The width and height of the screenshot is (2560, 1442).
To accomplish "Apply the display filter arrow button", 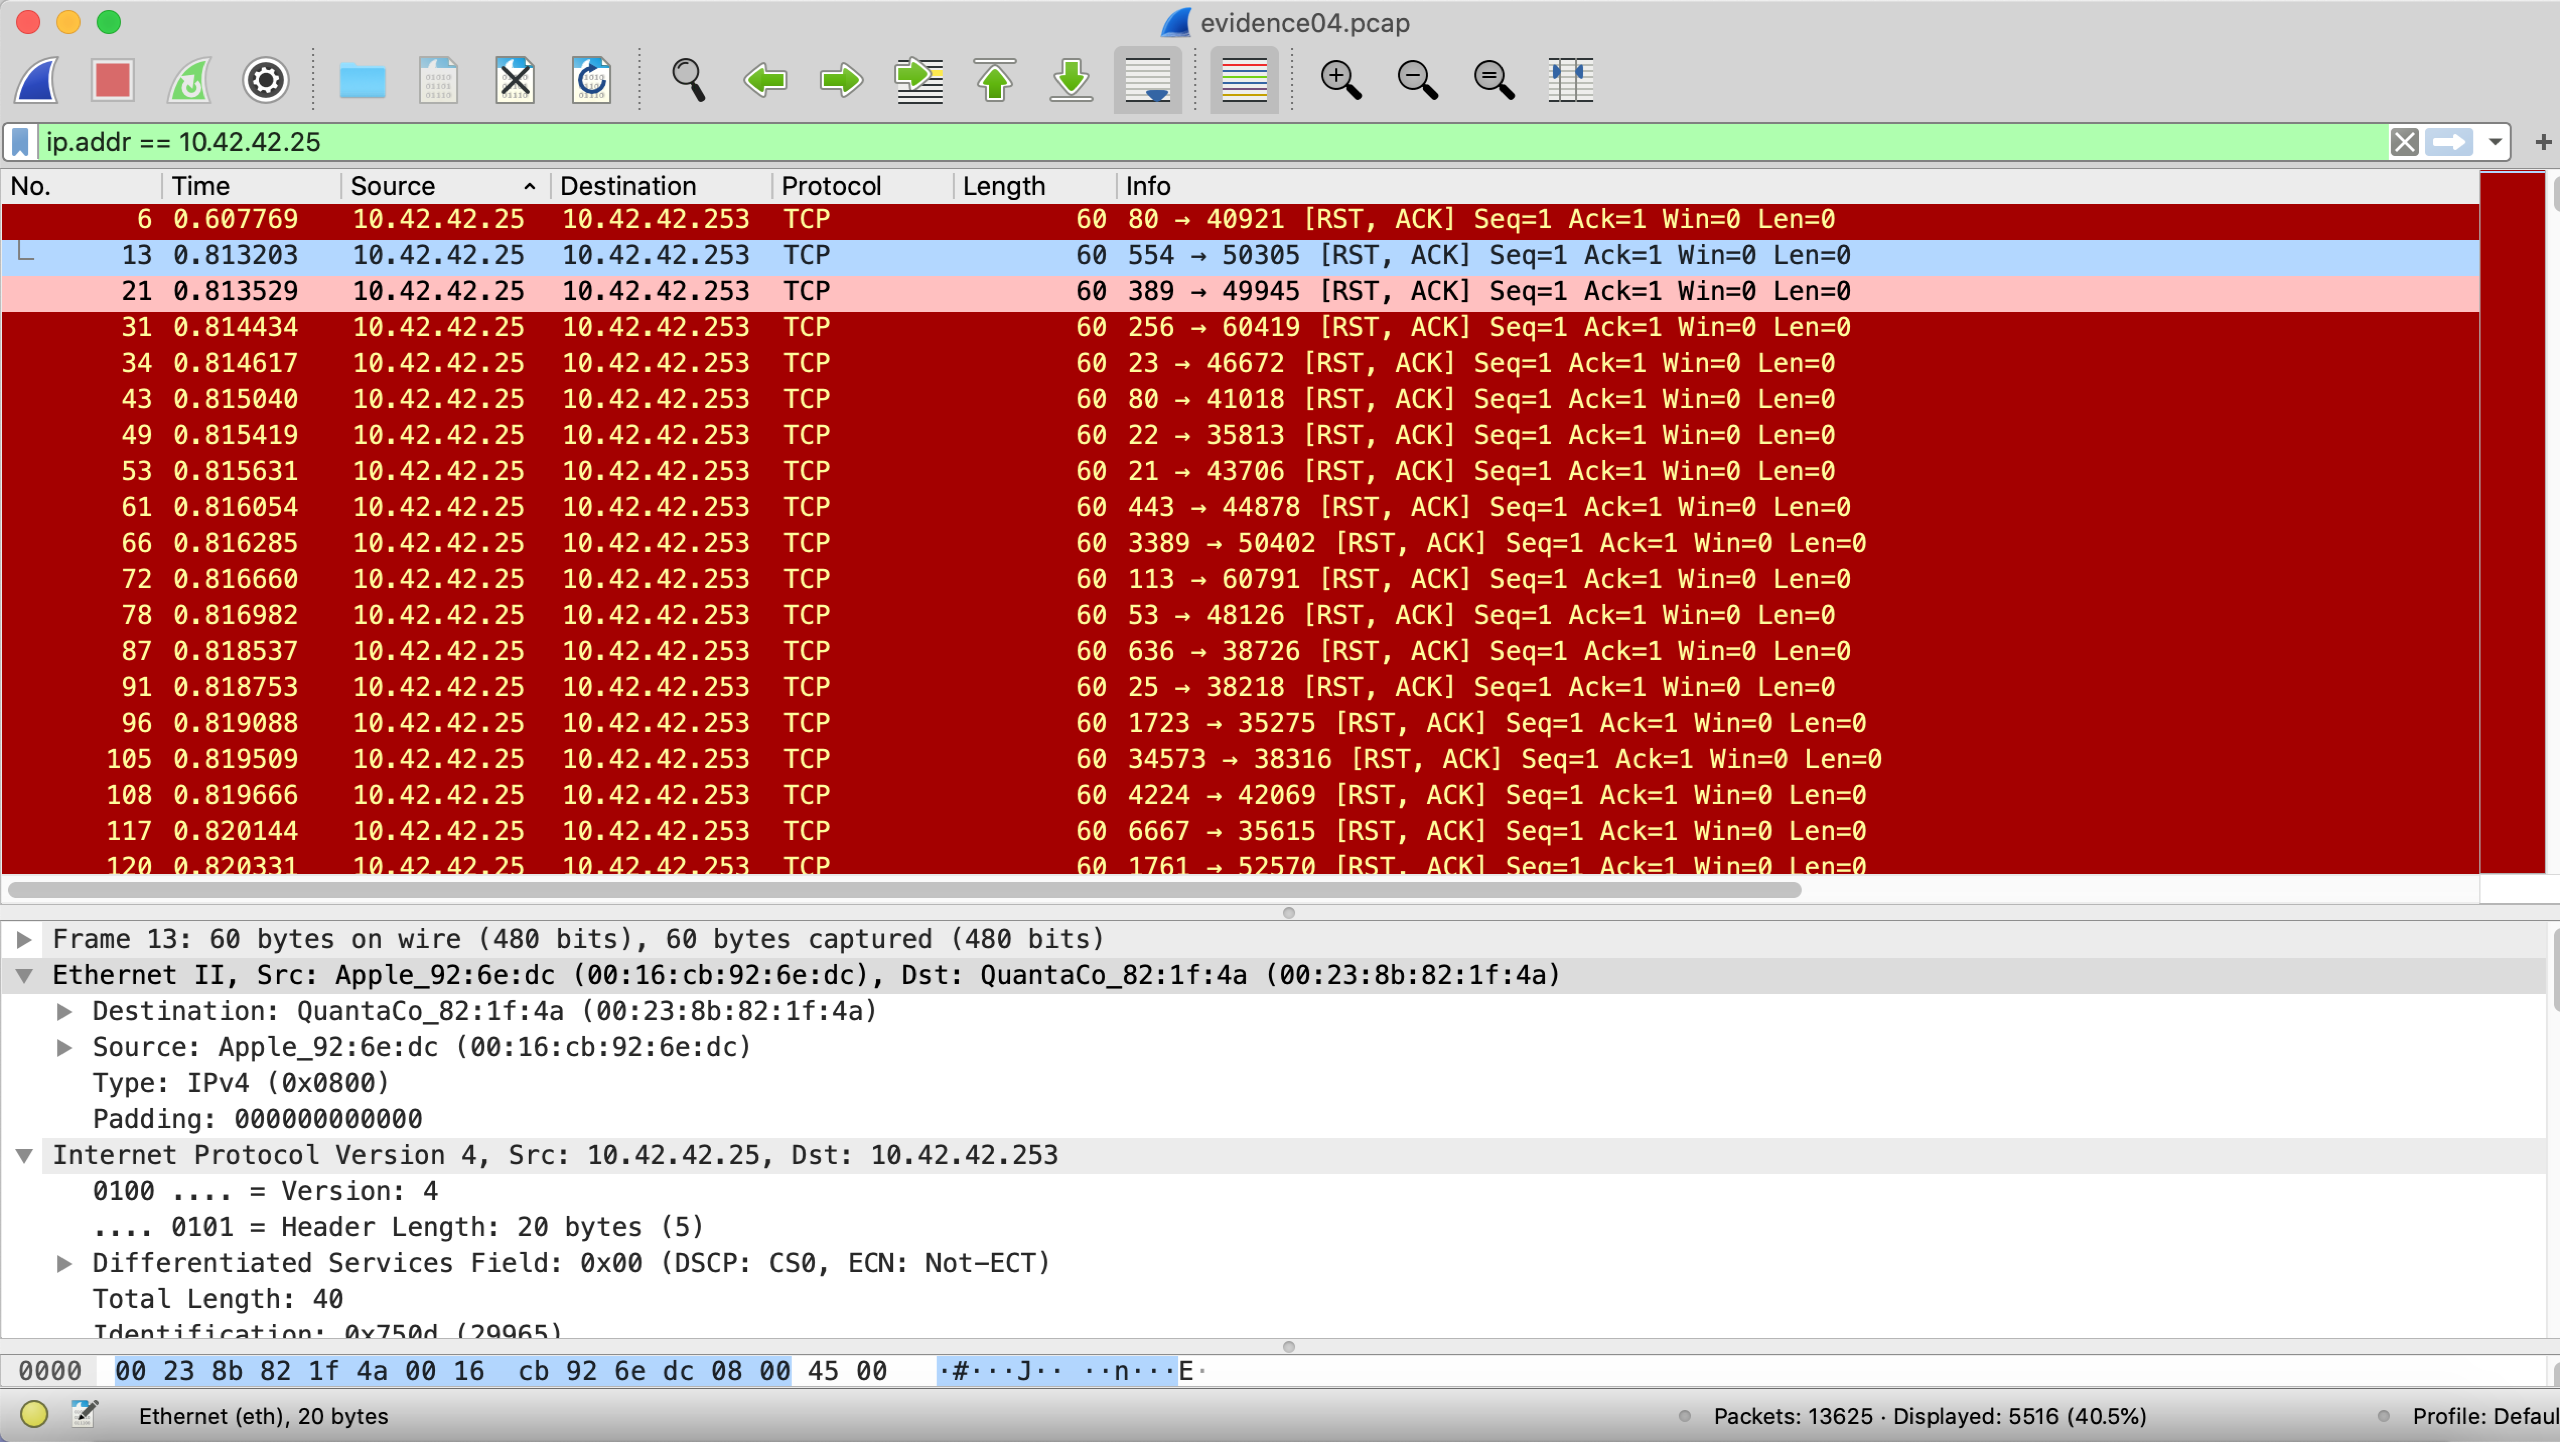I will [x=2449, y=142].
